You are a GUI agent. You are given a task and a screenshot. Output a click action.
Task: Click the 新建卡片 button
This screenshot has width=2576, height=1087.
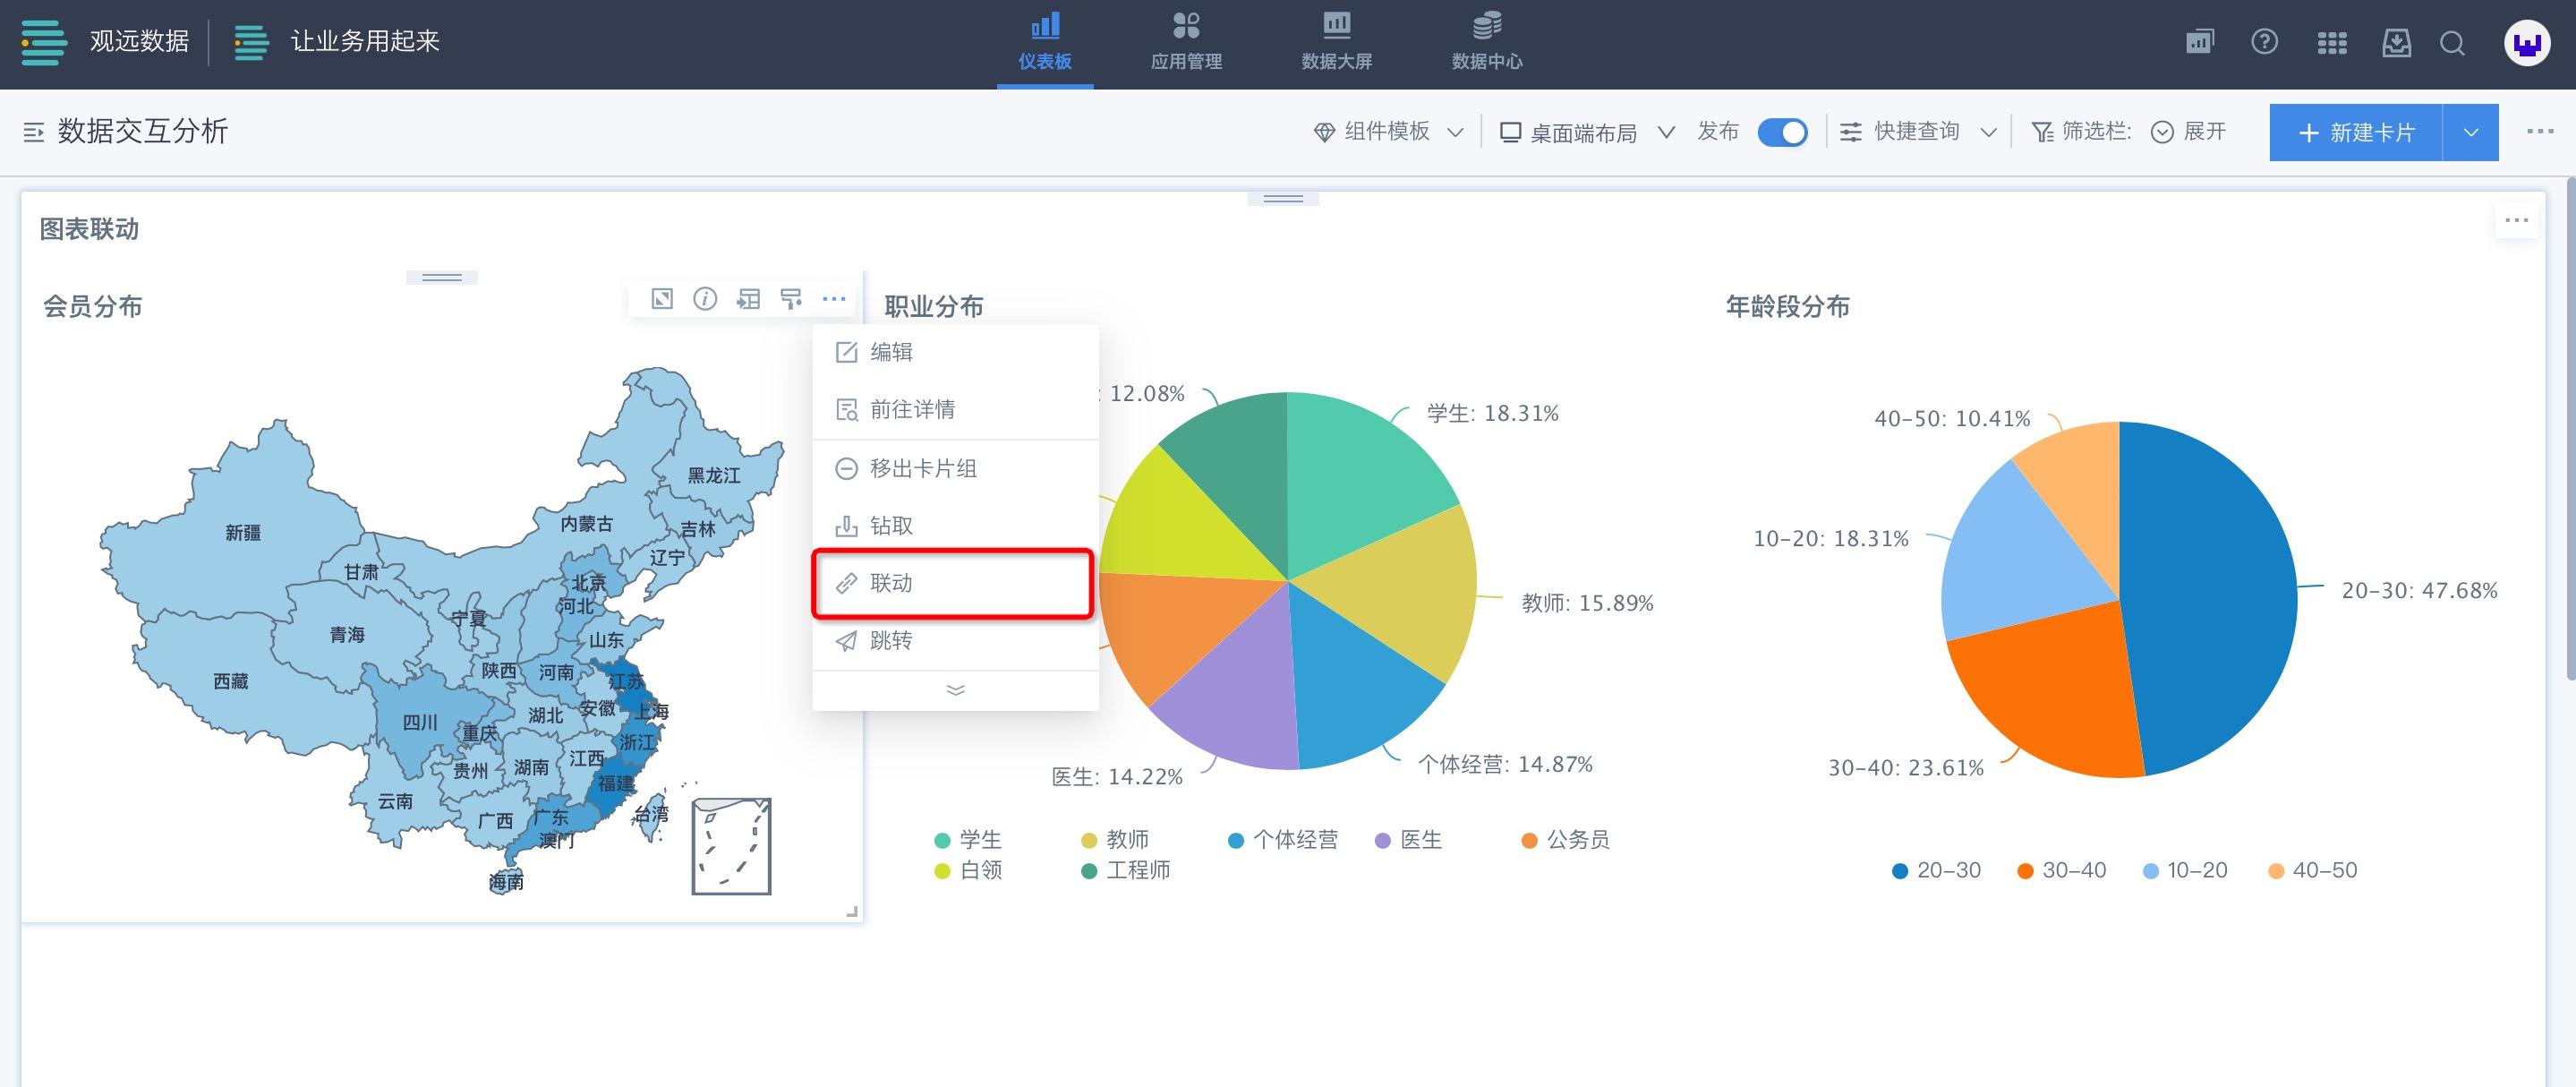coord(2355,132)
